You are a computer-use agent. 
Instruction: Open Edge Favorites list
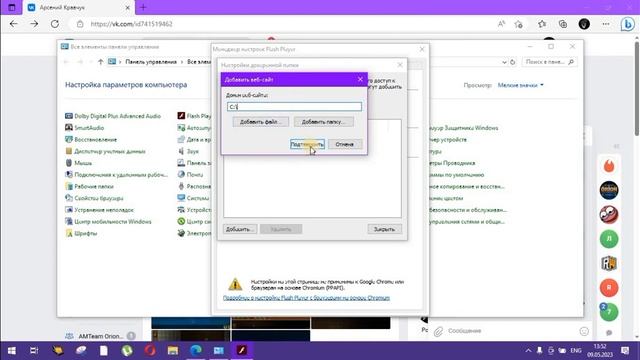pyautogui.click(x=542, y=24)
